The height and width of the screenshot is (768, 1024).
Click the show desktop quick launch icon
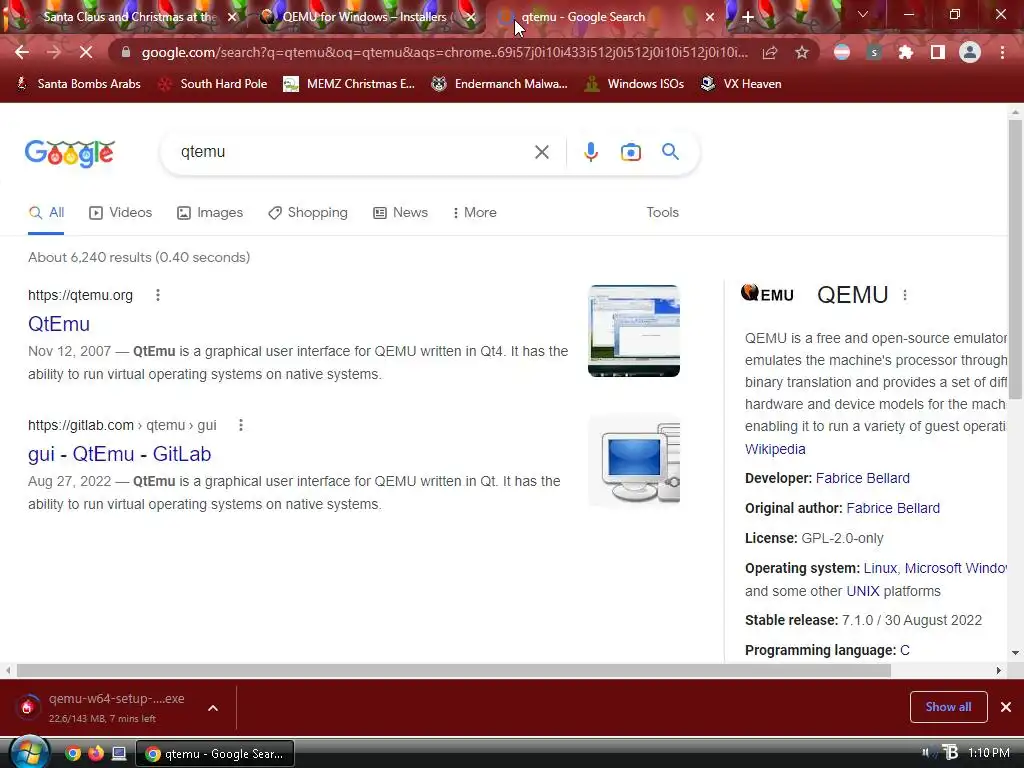point(119,754)
